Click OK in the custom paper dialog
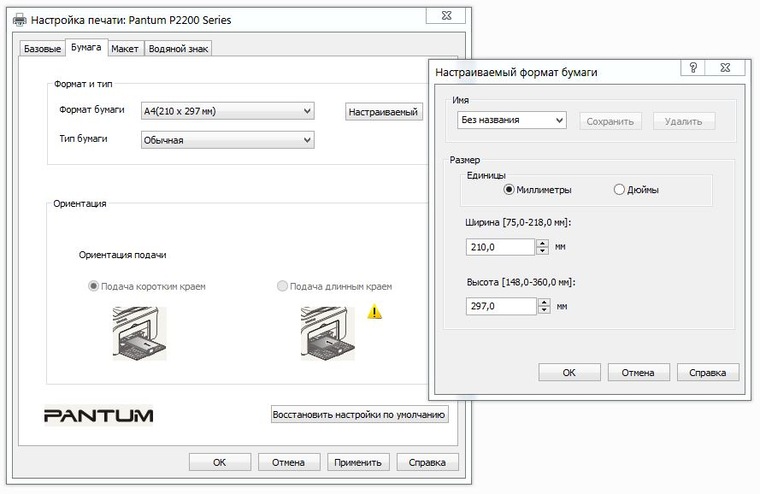760x494 pixels. point(569,372)
